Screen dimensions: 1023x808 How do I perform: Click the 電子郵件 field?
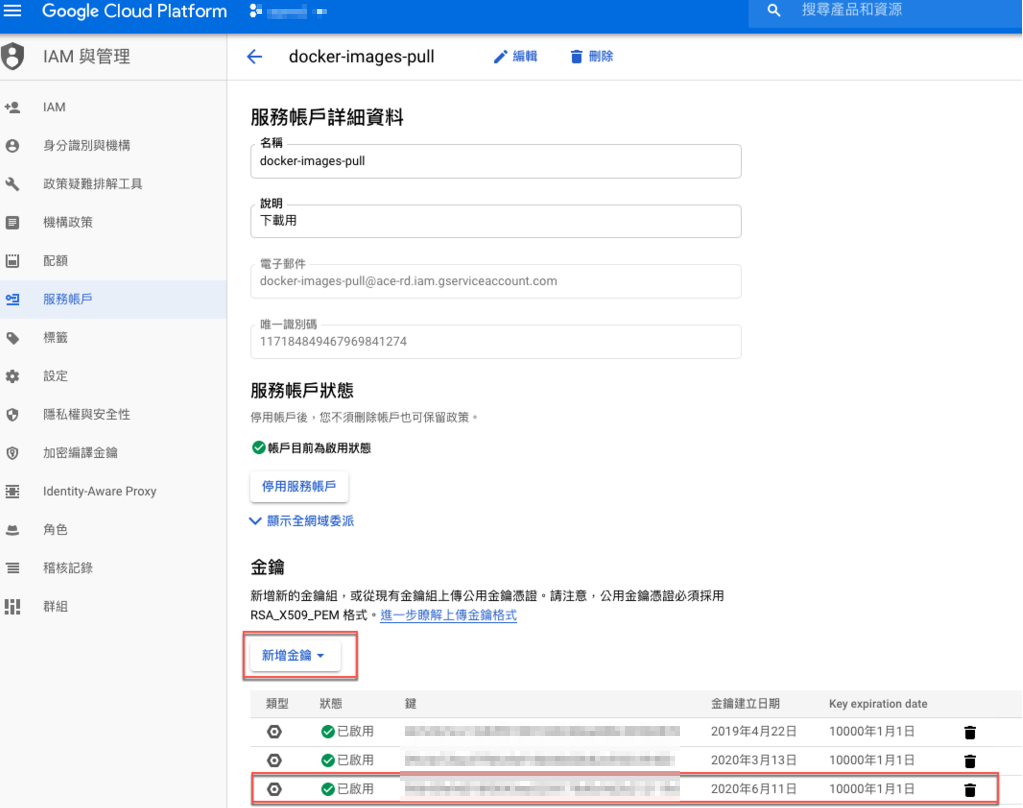[496, 281]
